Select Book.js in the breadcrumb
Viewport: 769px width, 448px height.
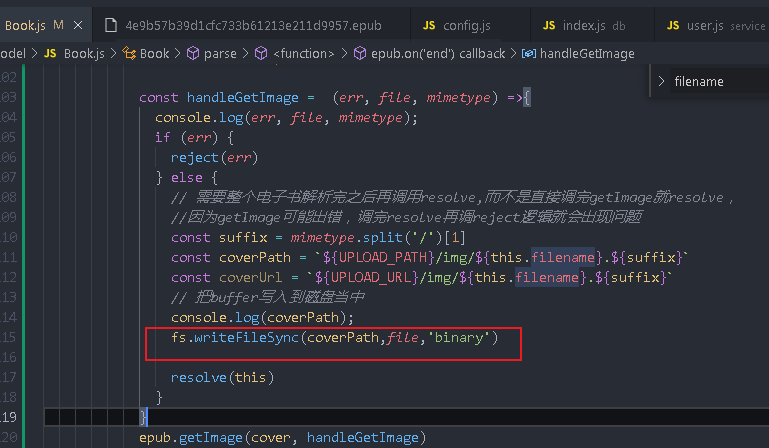(x=84, y=53)
